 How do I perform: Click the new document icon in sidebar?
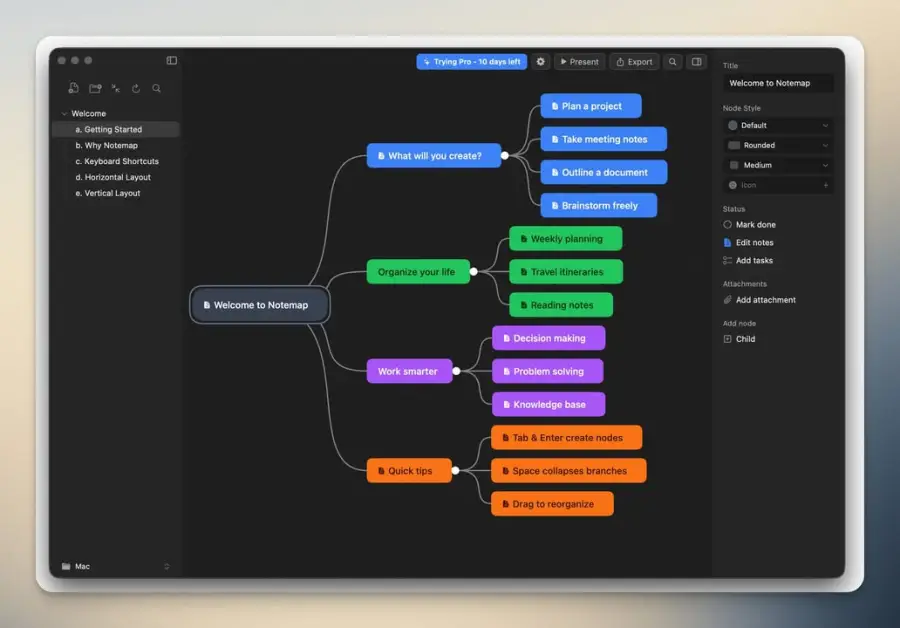click(73, 88)
